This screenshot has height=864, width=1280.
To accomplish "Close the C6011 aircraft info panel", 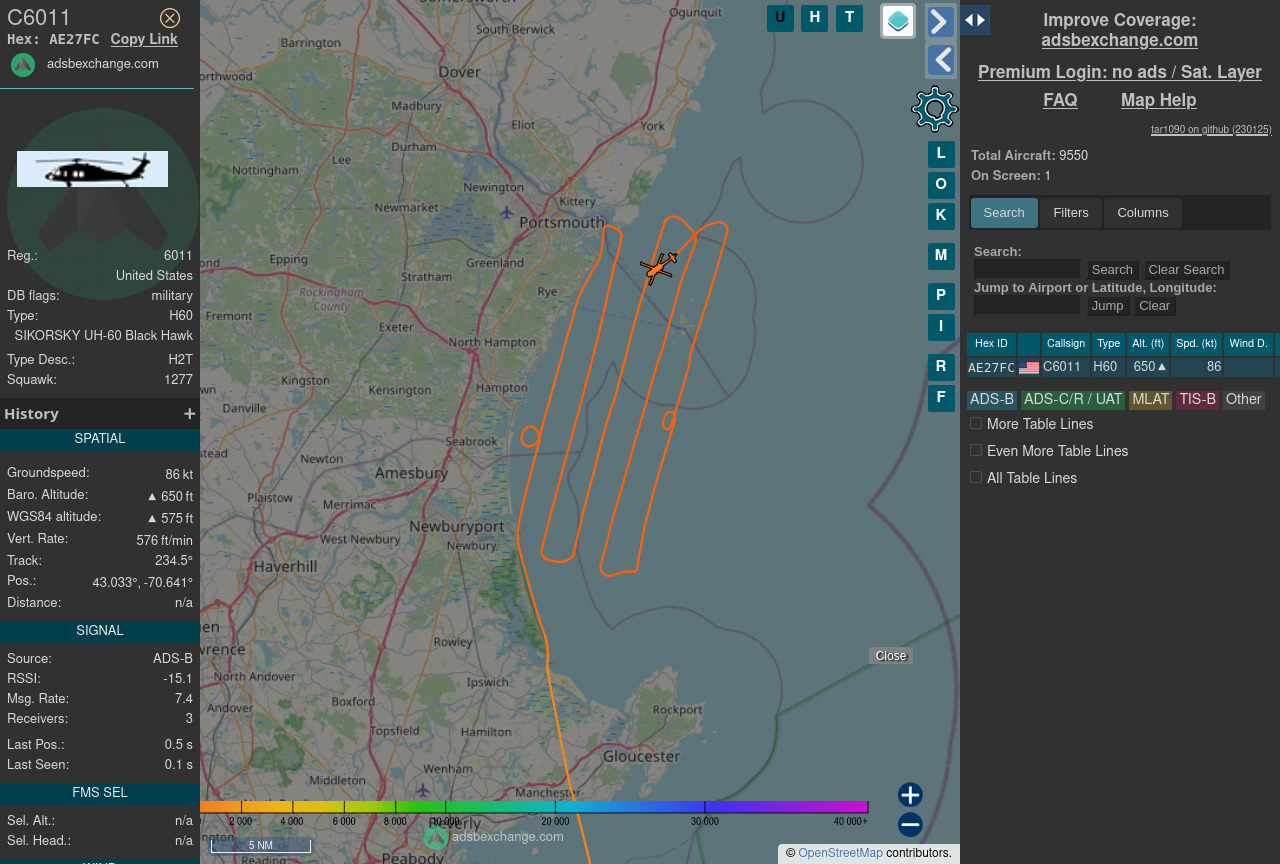I will point(170,18).
